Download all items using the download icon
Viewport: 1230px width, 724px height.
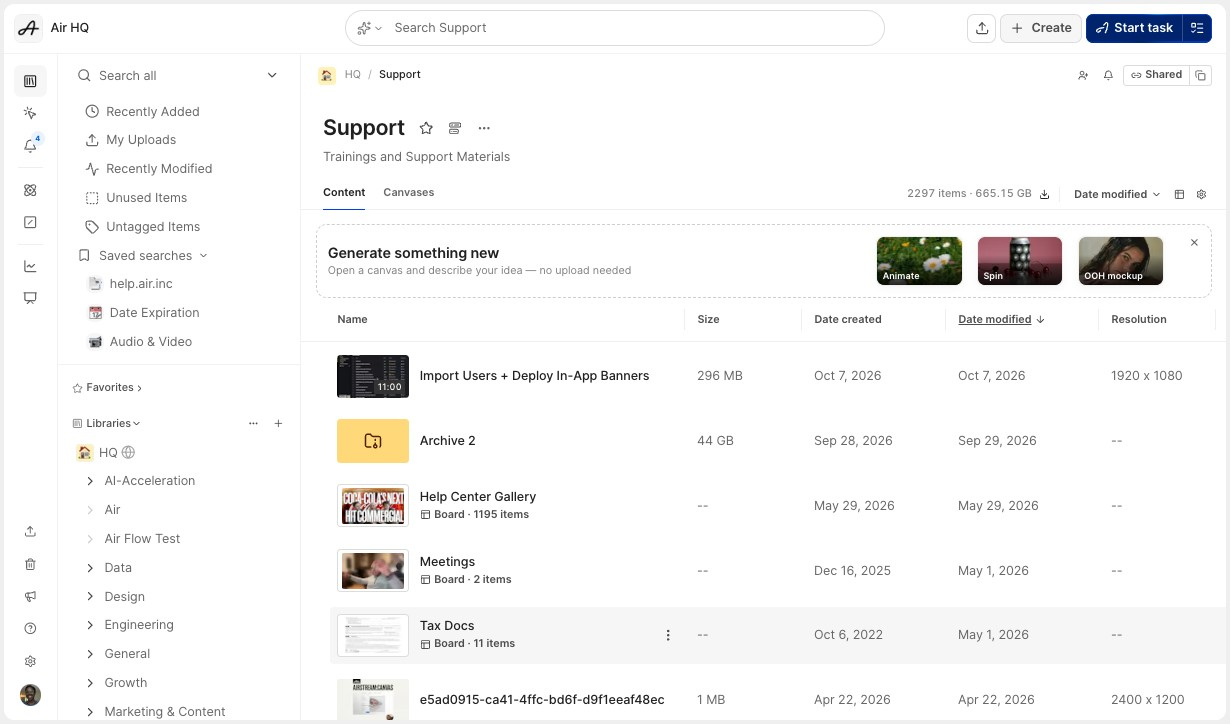[x=1045, y=194]
